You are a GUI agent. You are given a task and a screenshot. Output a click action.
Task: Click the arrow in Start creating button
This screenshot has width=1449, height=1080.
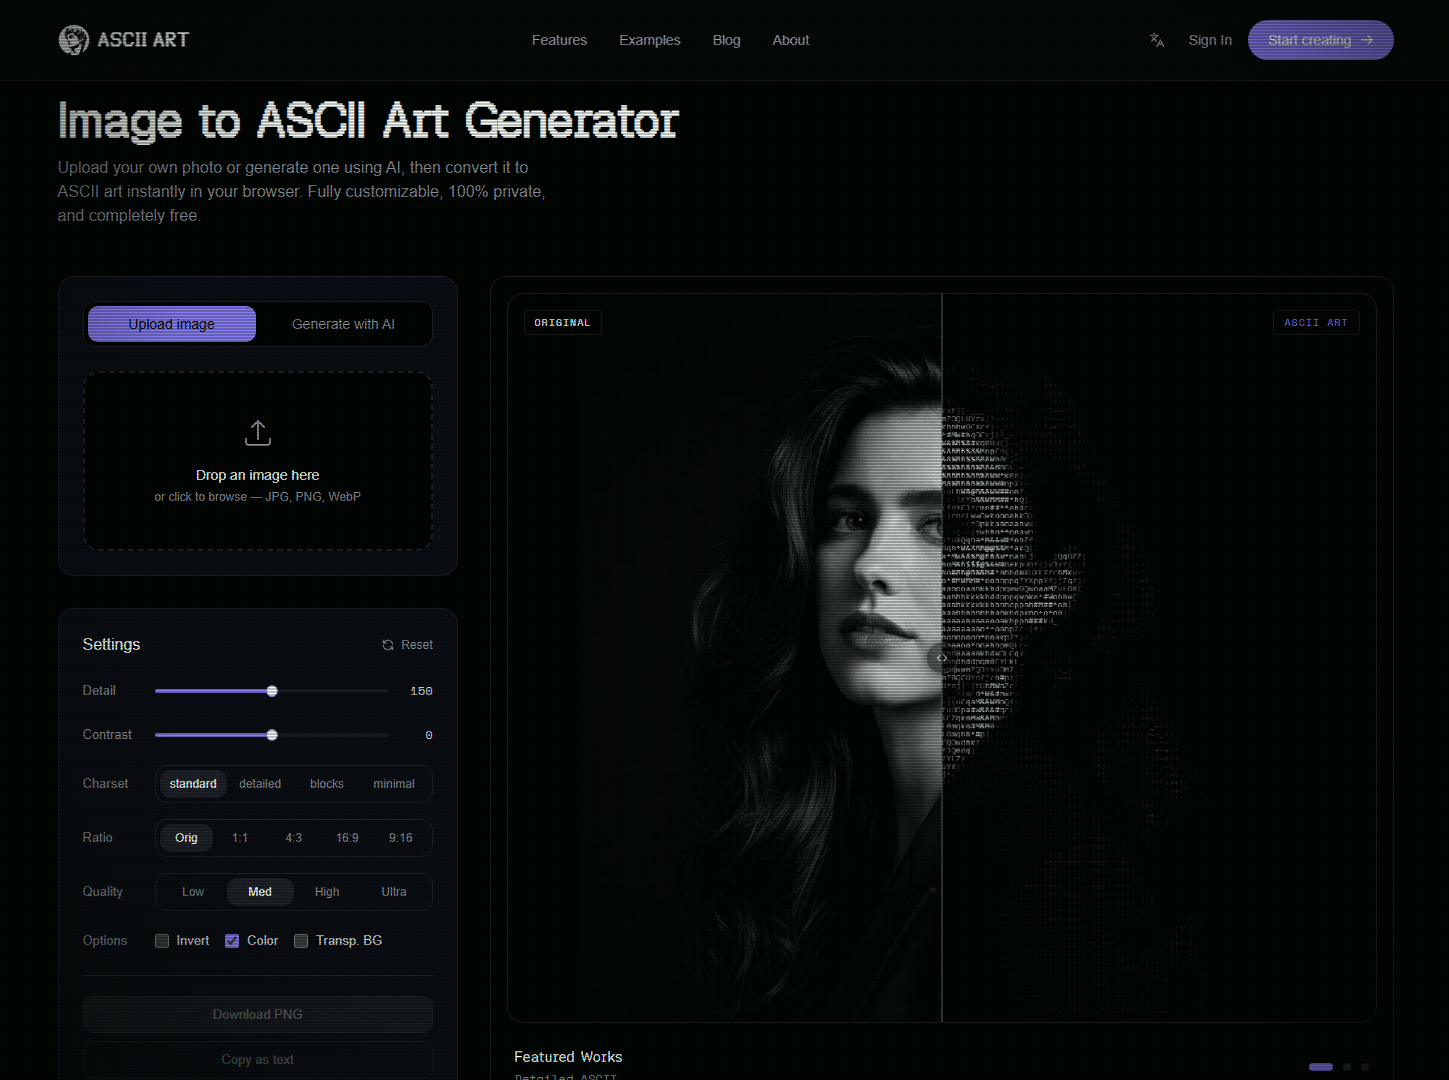tap(1367, 40)
